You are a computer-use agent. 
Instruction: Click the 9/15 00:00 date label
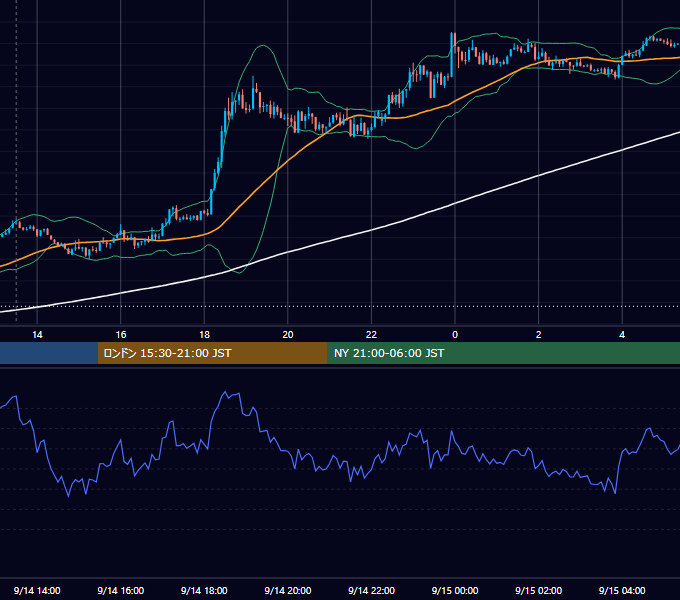point(455,590)
